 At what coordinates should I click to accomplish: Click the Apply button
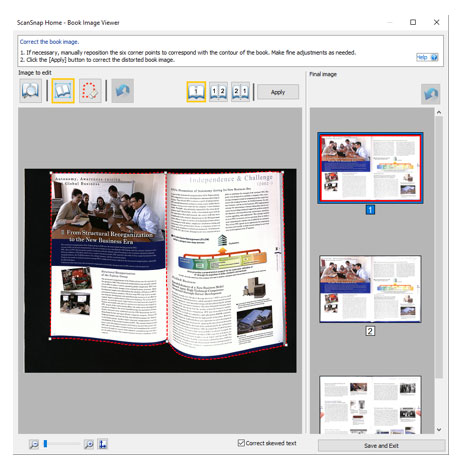click(278, 92)
